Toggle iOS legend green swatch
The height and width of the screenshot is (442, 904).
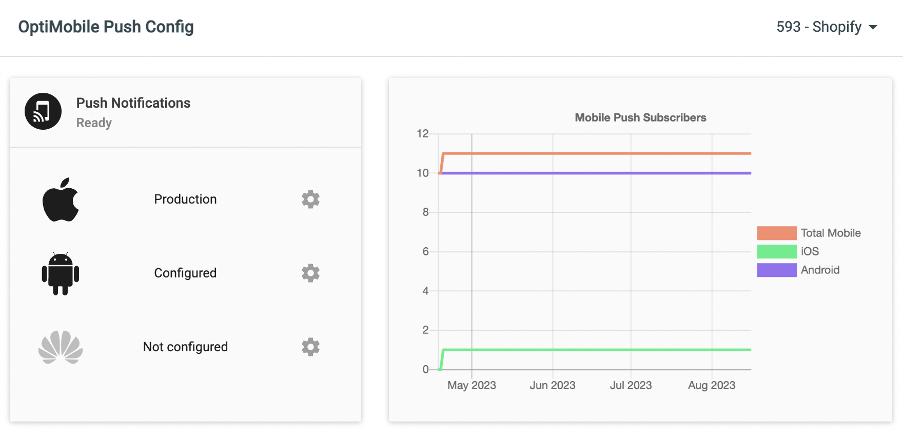(777, 251)
